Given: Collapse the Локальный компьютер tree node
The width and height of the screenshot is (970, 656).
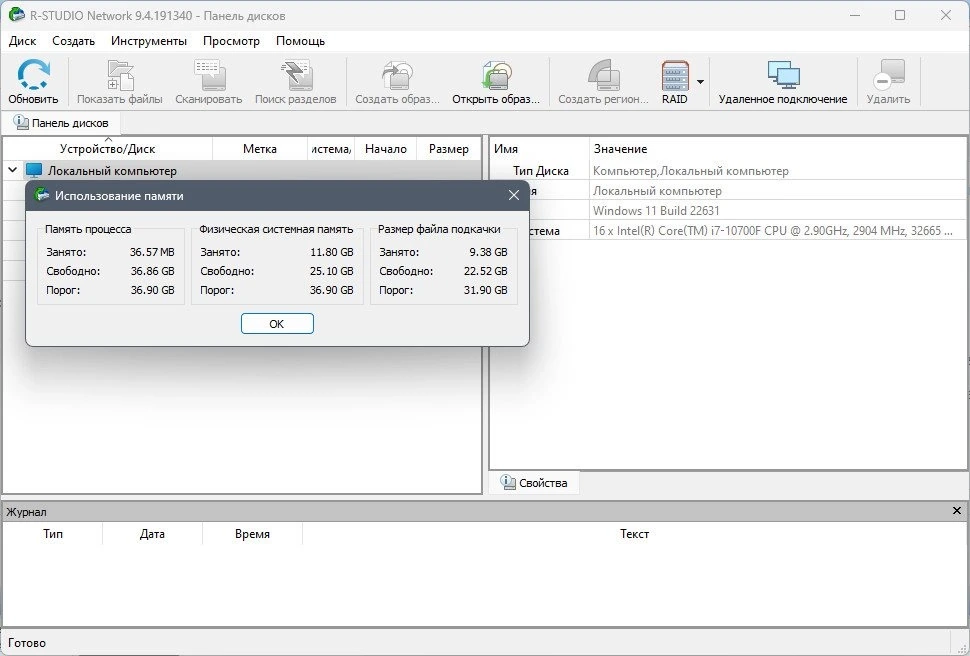Looking at the screenshot, I should tap(12, 170).
